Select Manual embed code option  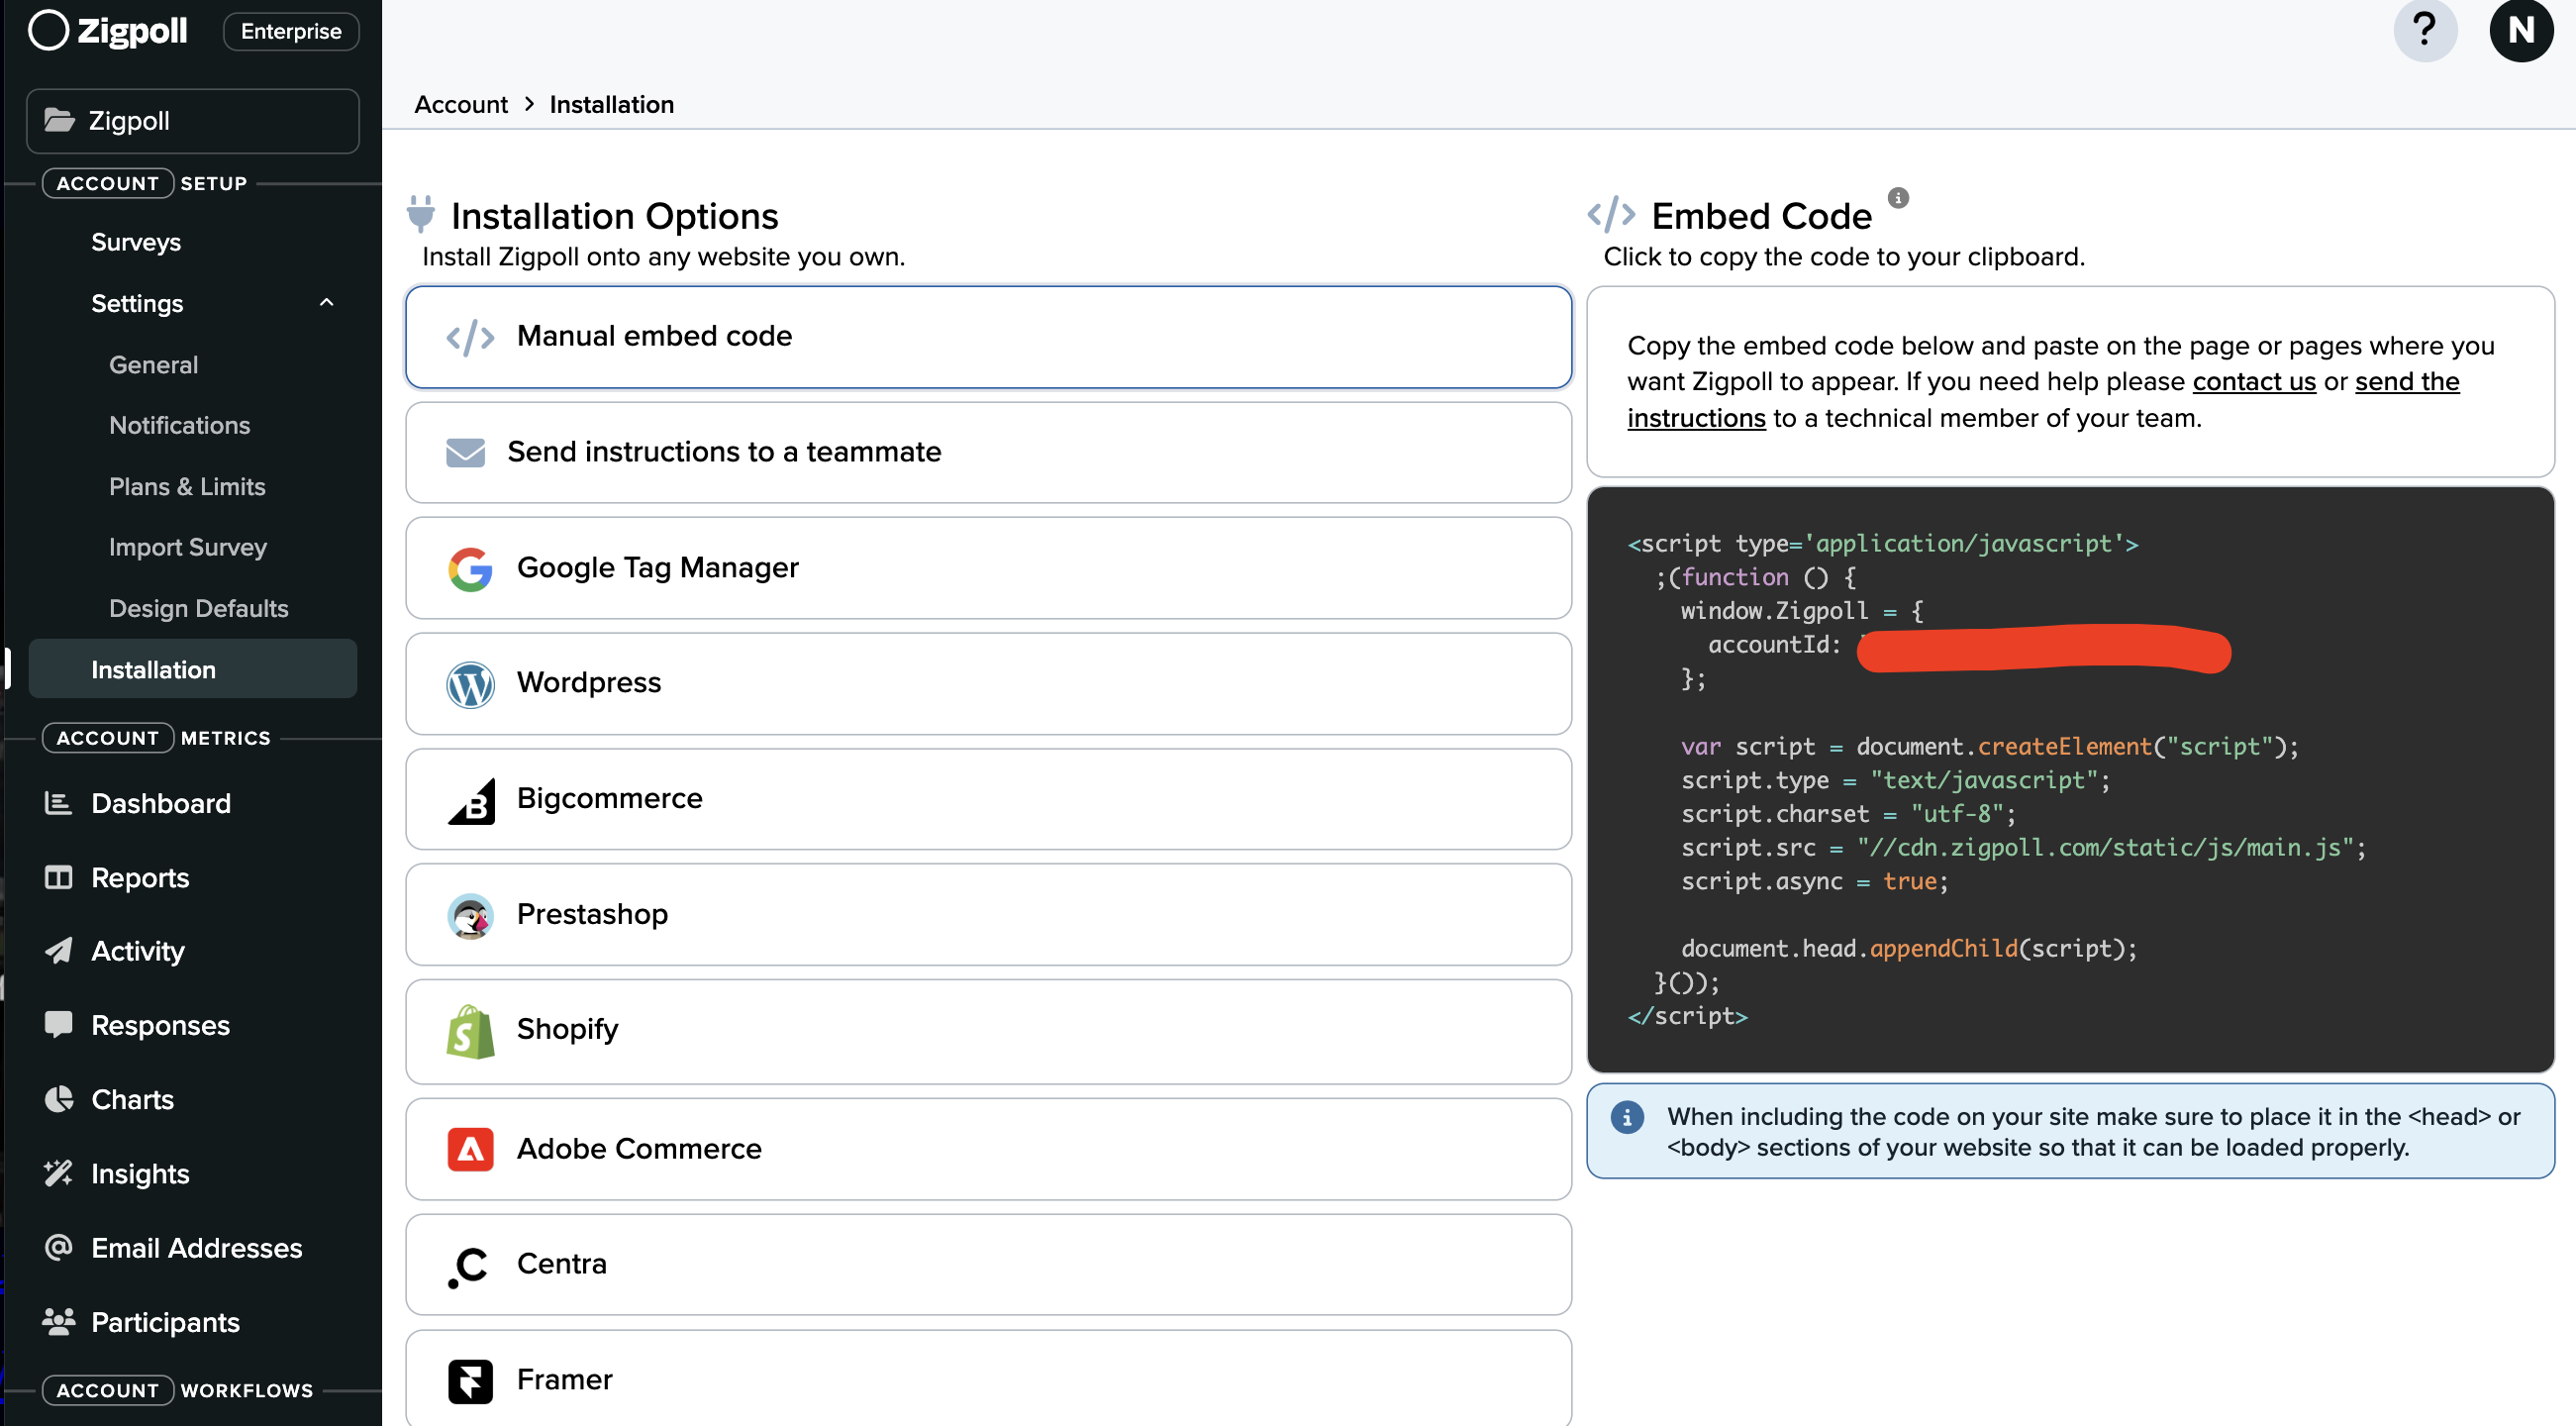pos(987,337)
